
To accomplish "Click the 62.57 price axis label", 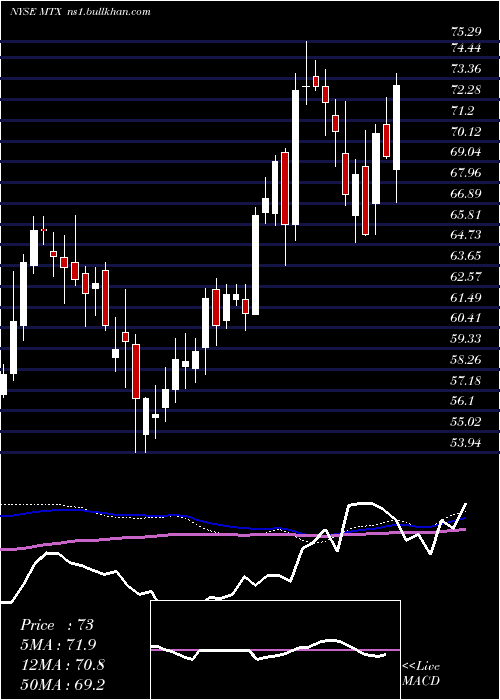I will [466, 277].
